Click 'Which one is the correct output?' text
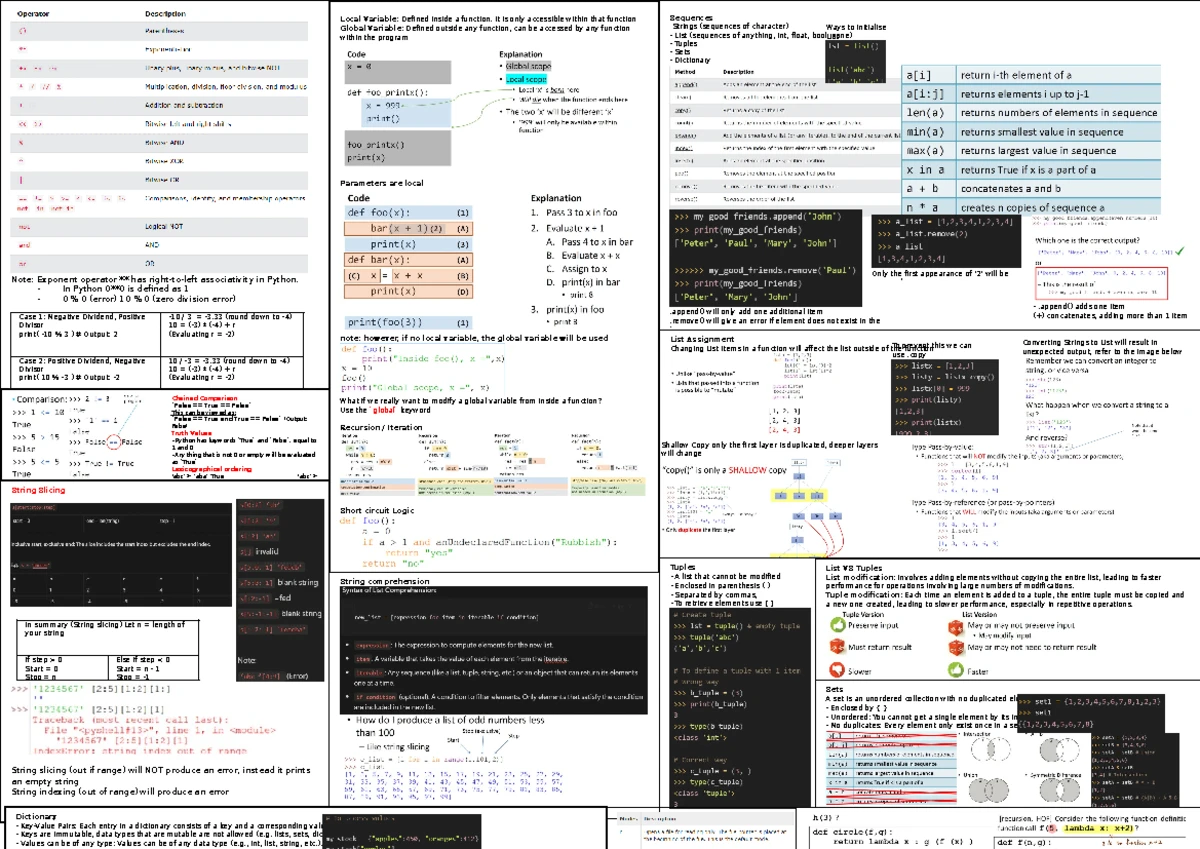Screen dimensions: 1200x849 click(x=1089, y=241)
